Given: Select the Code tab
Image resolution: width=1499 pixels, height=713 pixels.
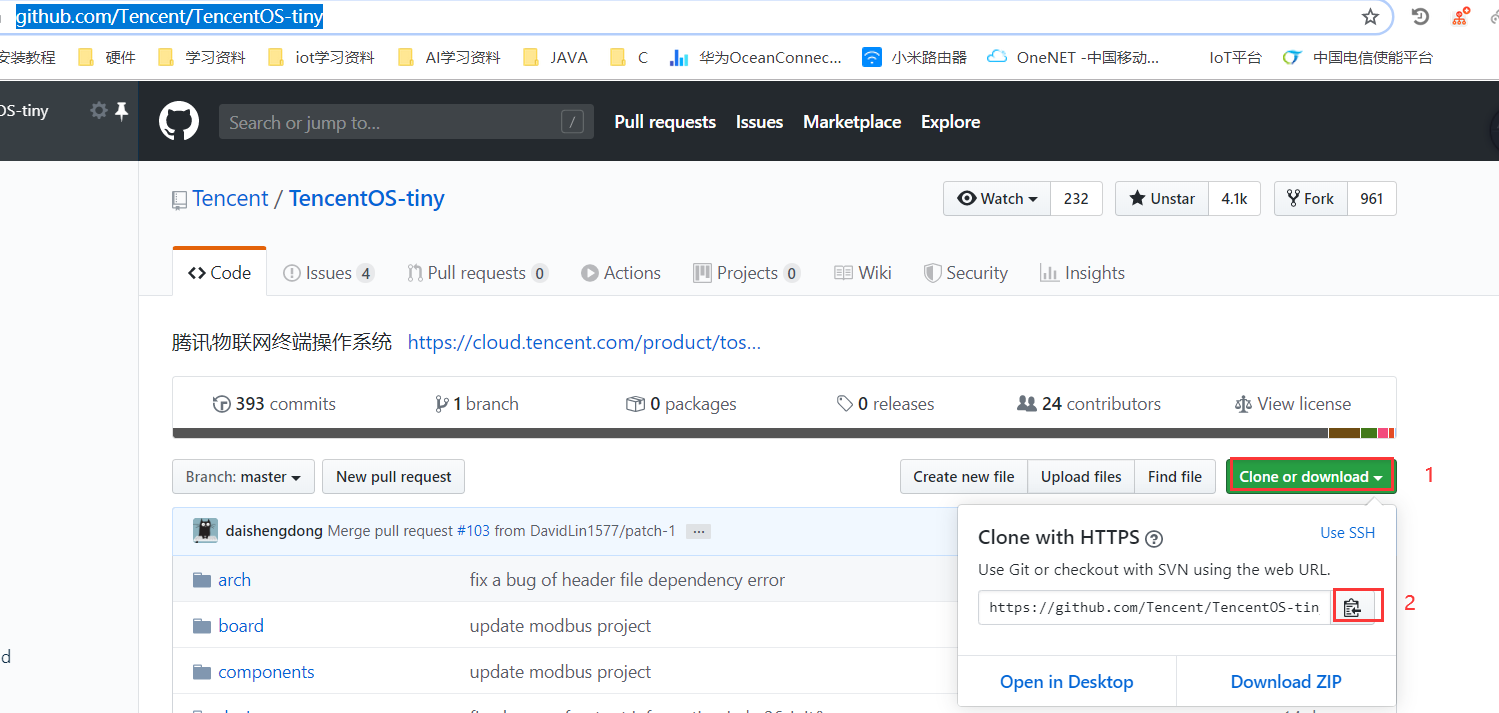Looking at the screenshot, I should pyautogui.click(x=219, y=273).
